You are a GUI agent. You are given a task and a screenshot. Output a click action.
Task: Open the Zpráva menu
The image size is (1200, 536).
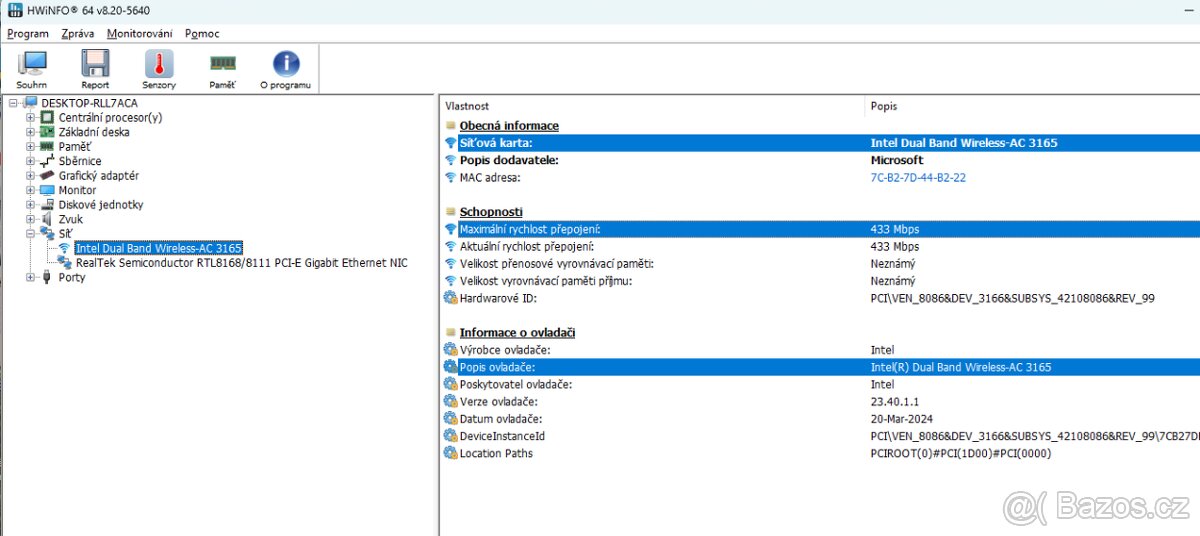click(78, 33)
